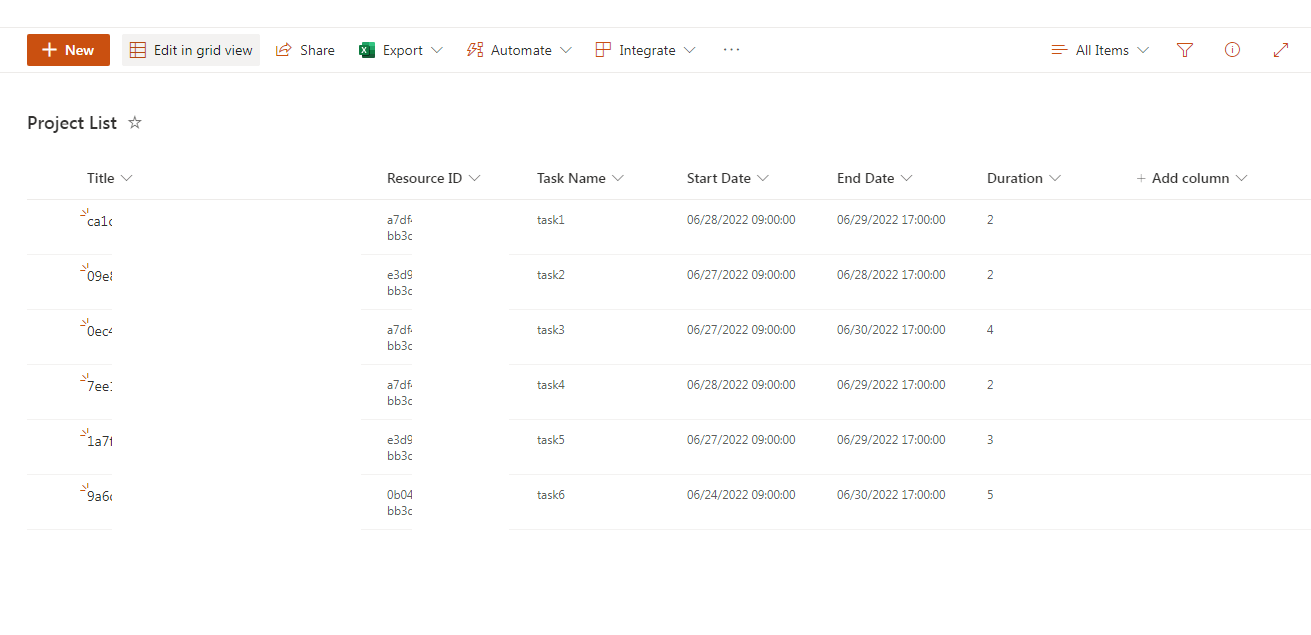This screenshot has width=1311, height=635.
Task: Click the plus icon beside Add column
Action: pos(1141,178)
